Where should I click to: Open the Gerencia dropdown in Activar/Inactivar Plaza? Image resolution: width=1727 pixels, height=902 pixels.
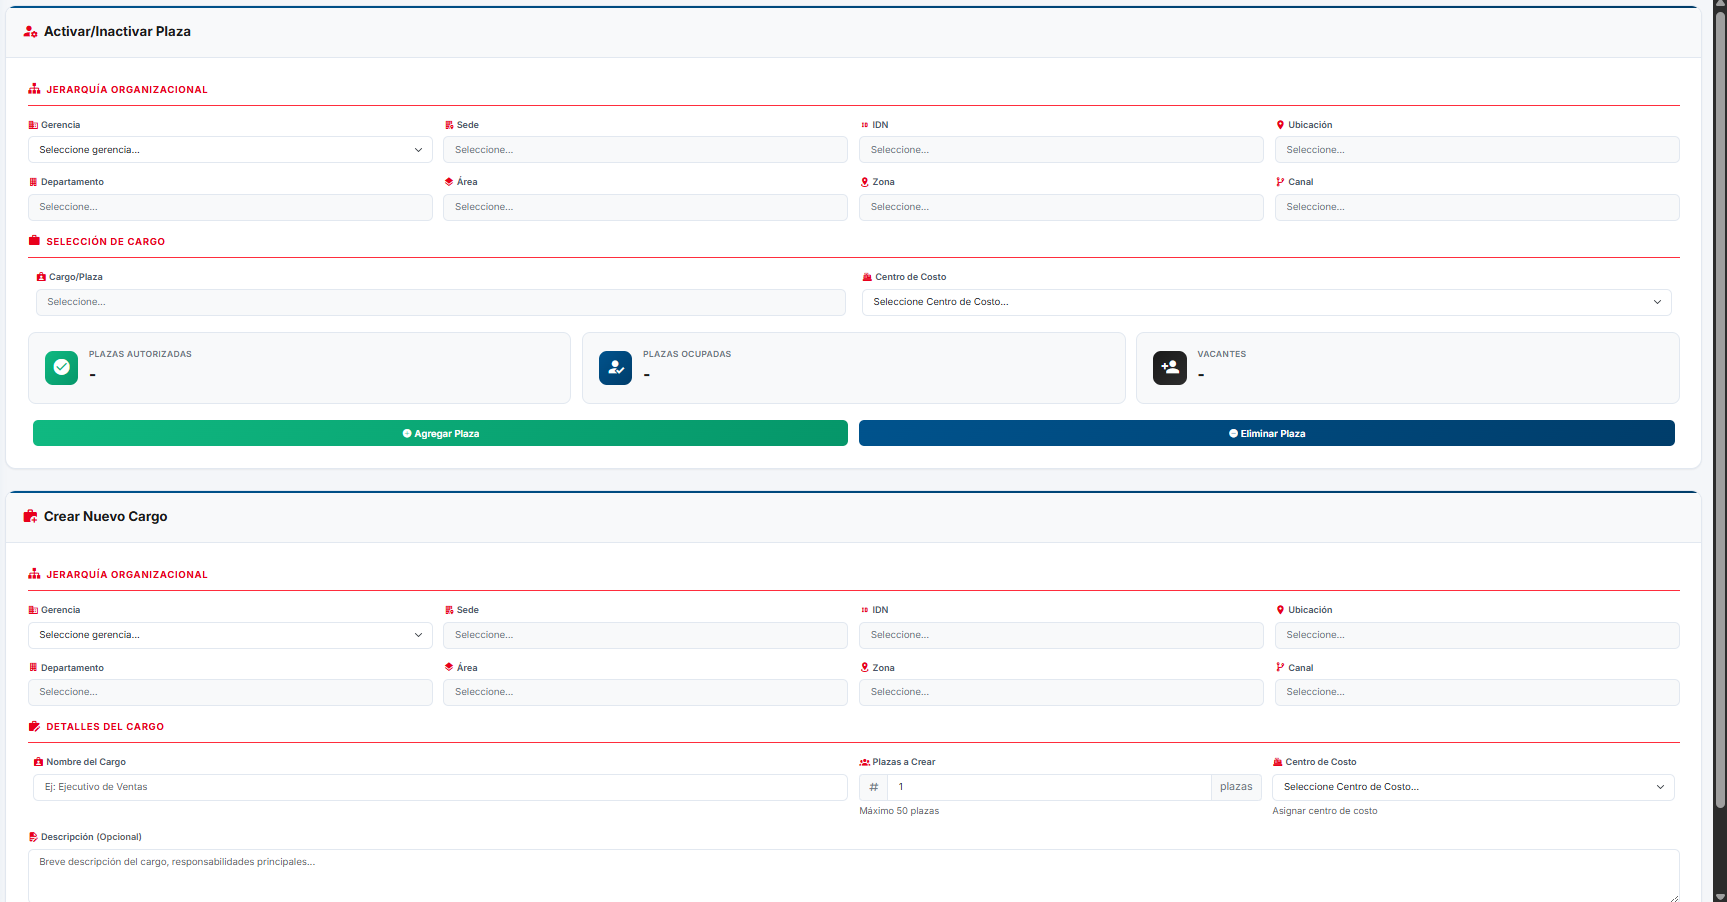click(230, 150)
